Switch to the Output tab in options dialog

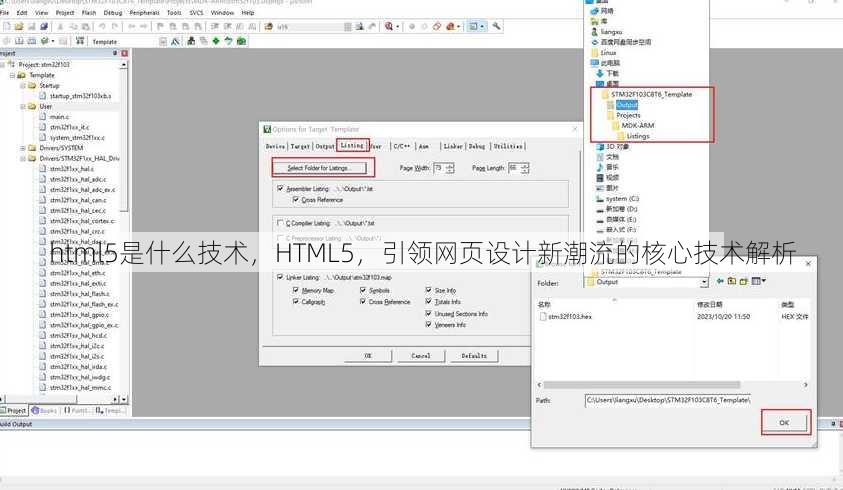coord(325,146)
